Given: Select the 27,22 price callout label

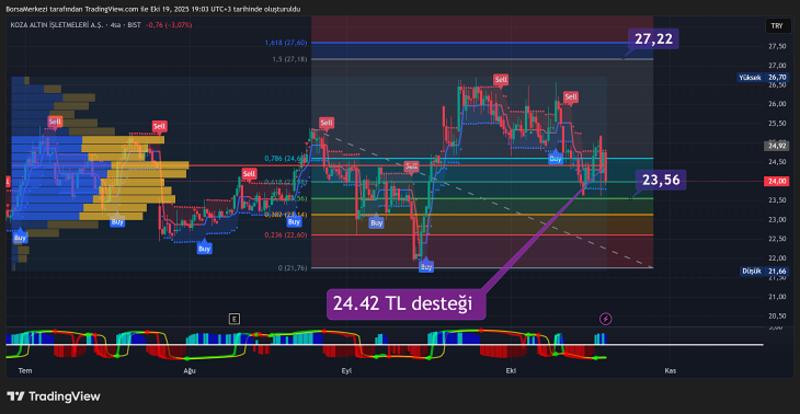Looking at the screenshot, I should click(x=653, y=39).
